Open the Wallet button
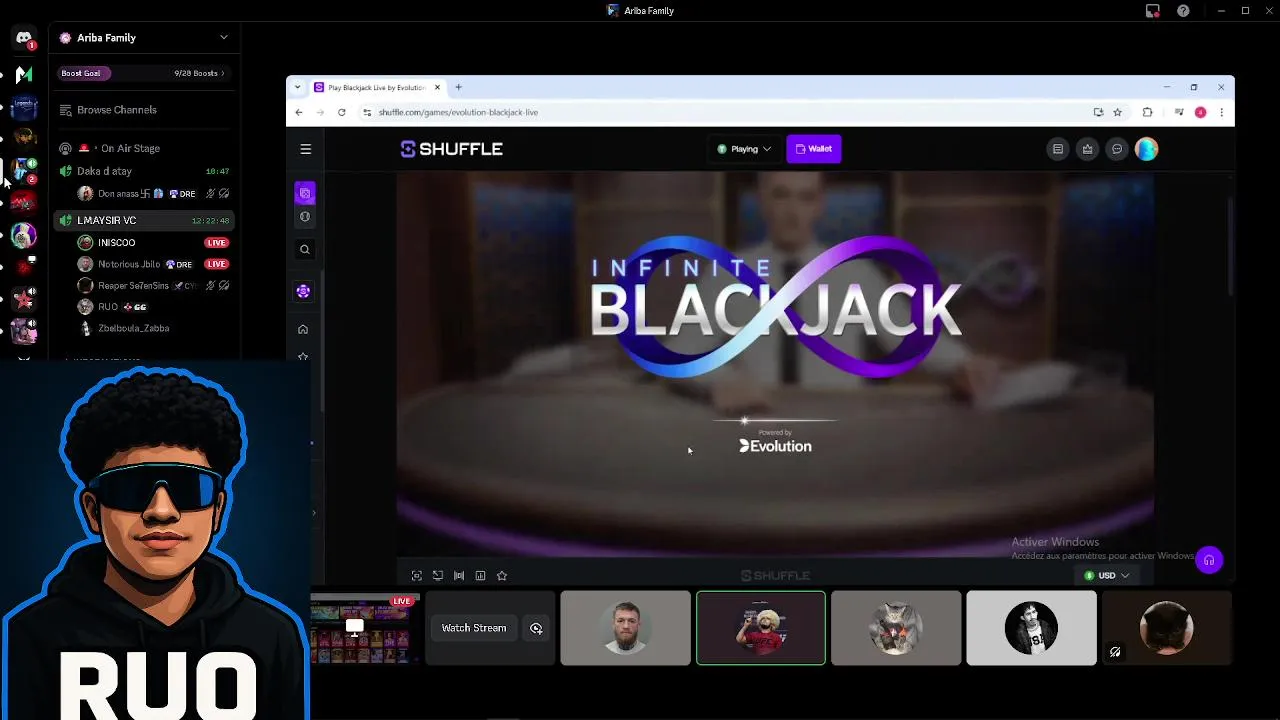This screenshot has width=1280, height=720. coord(814,149)
